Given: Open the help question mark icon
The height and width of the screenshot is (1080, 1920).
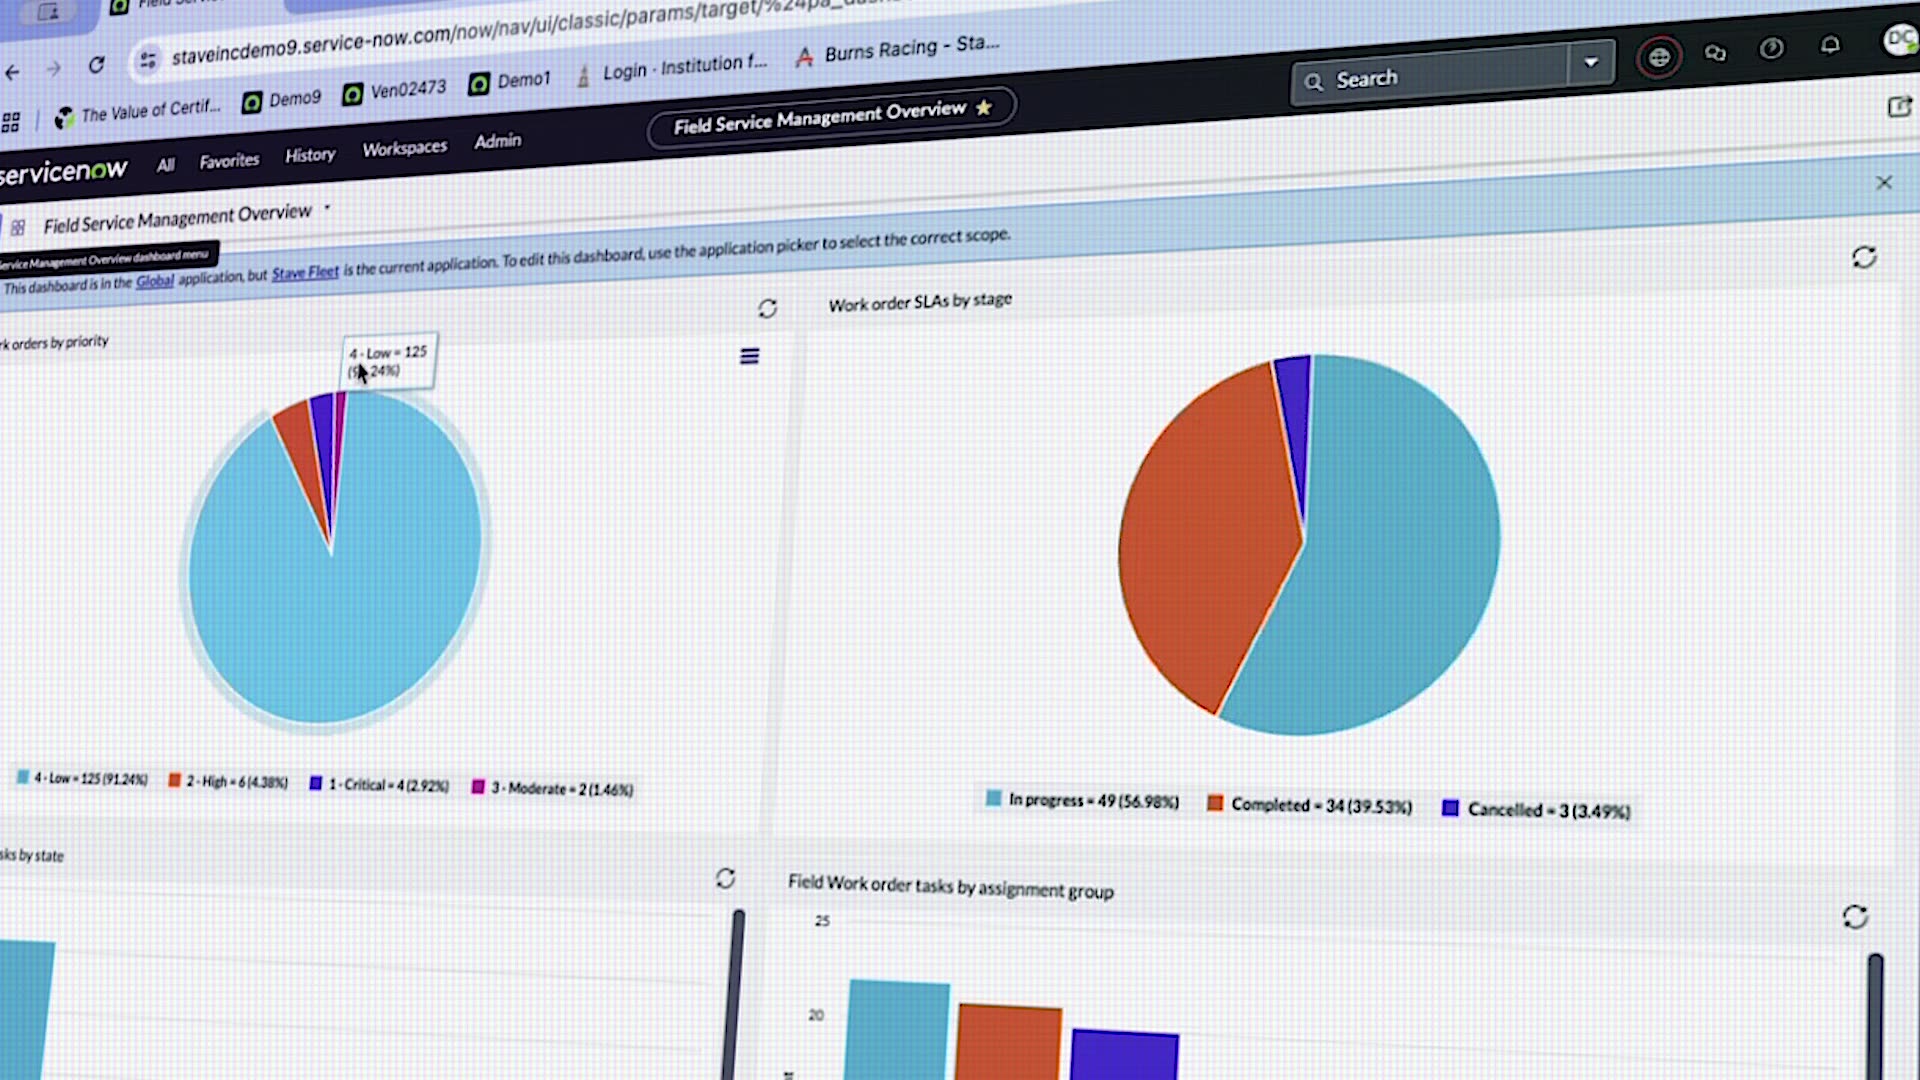Looking at the screenshot, I should 1771,49.
